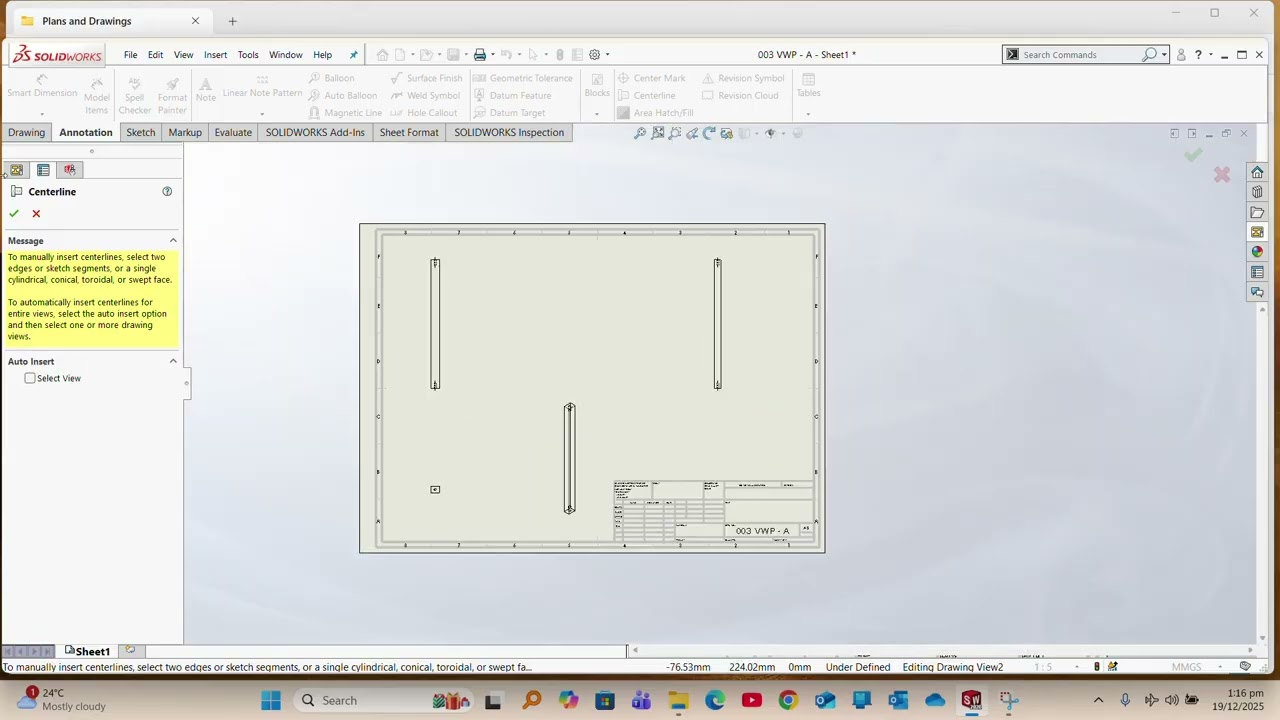The image size is (1280, 720).
Task: Show hidden system tray icons chevron
Action: [1098, 700]
